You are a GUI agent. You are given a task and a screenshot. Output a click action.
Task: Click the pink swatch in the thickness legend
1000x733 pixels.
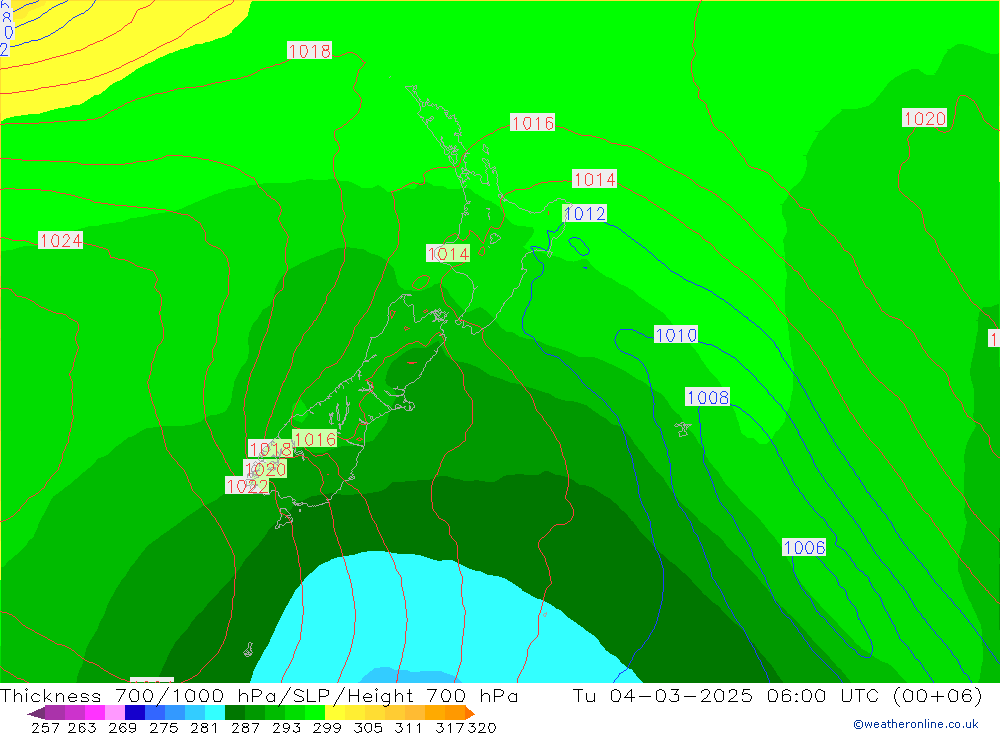coord(115,713)
